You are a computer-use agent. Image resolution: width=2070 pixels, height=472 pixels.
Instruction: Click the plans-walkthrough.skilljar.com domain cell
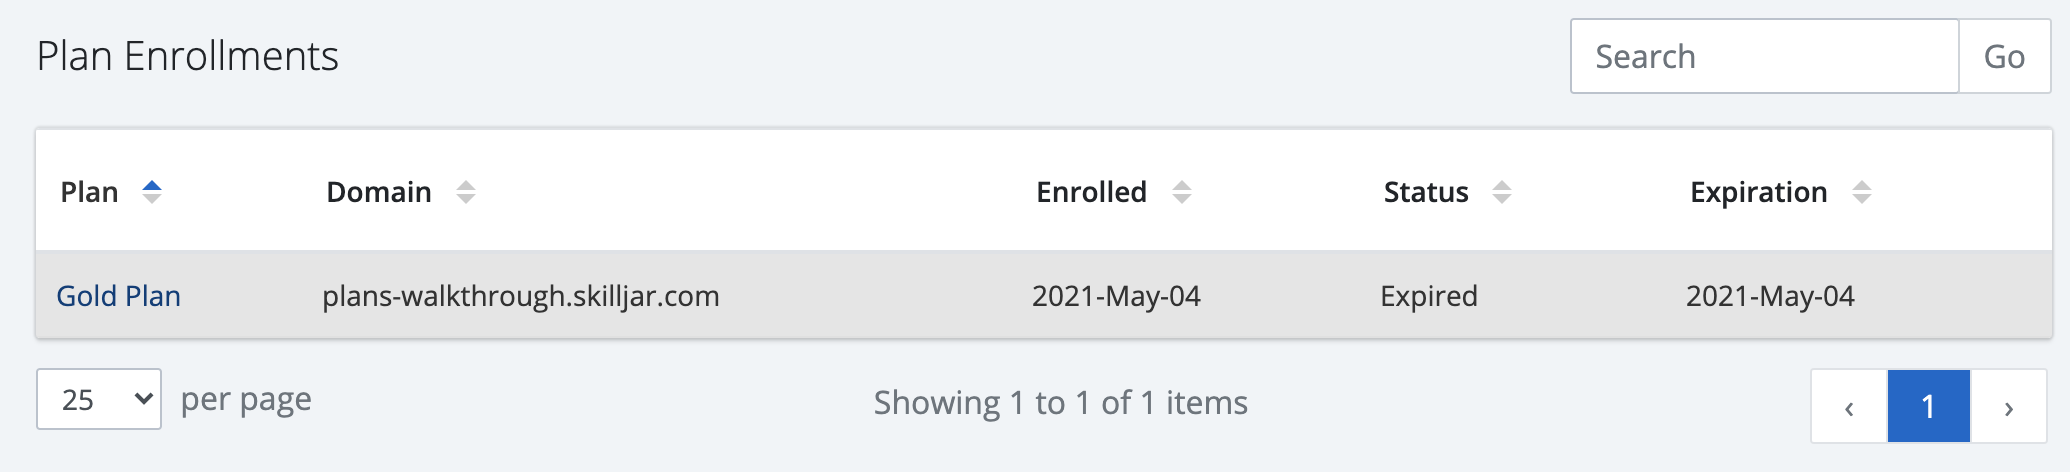coord(521,296)
